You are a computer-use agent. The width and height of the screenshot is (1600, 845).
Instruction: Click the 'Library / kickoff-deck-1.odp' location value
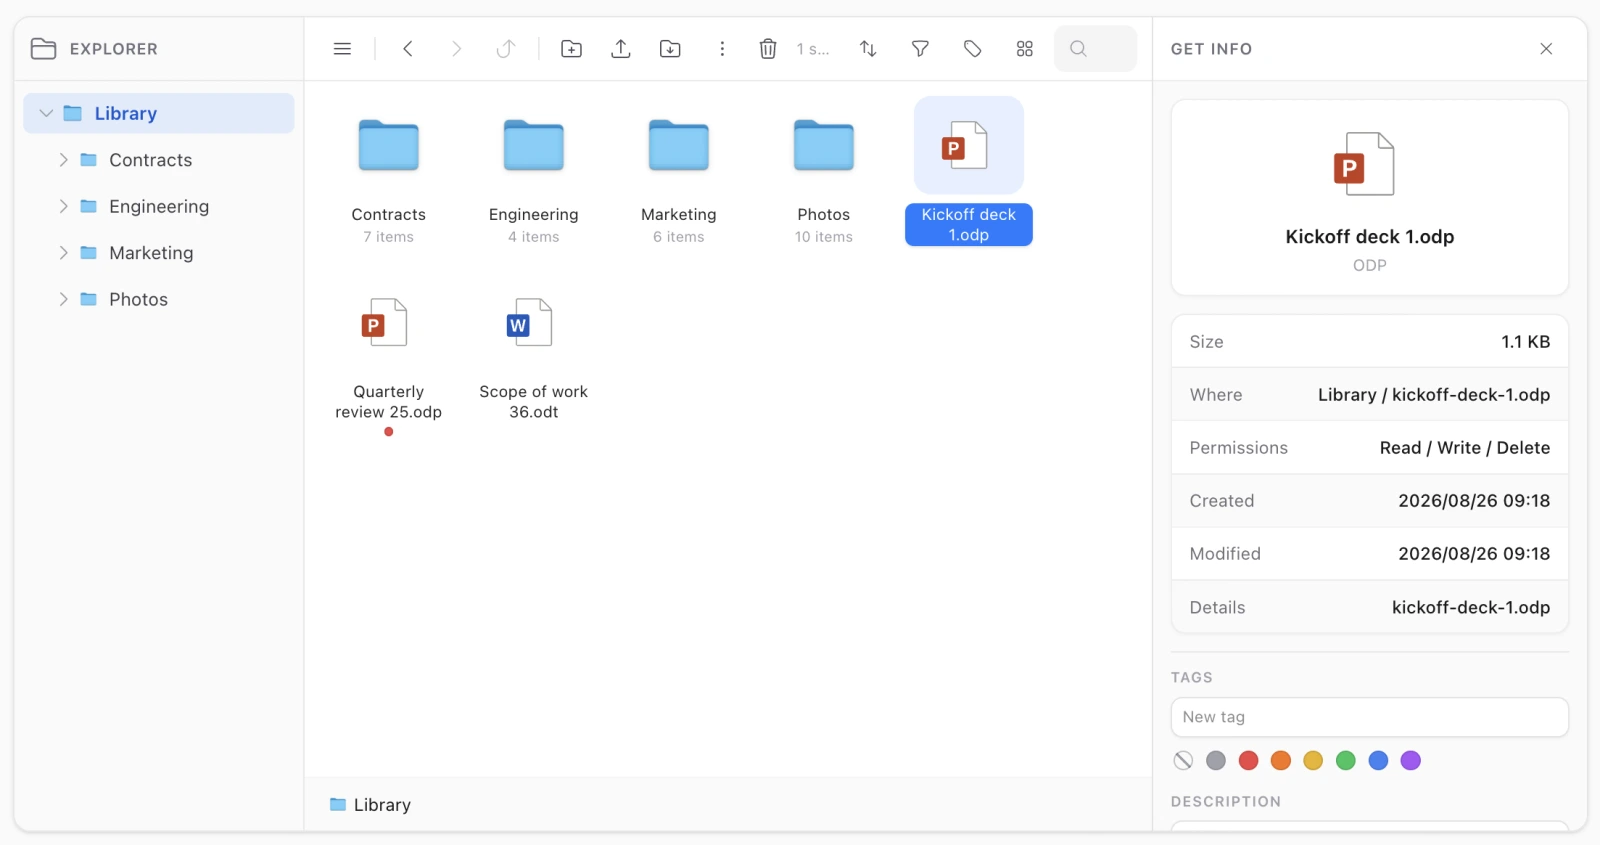point(1434,395)
